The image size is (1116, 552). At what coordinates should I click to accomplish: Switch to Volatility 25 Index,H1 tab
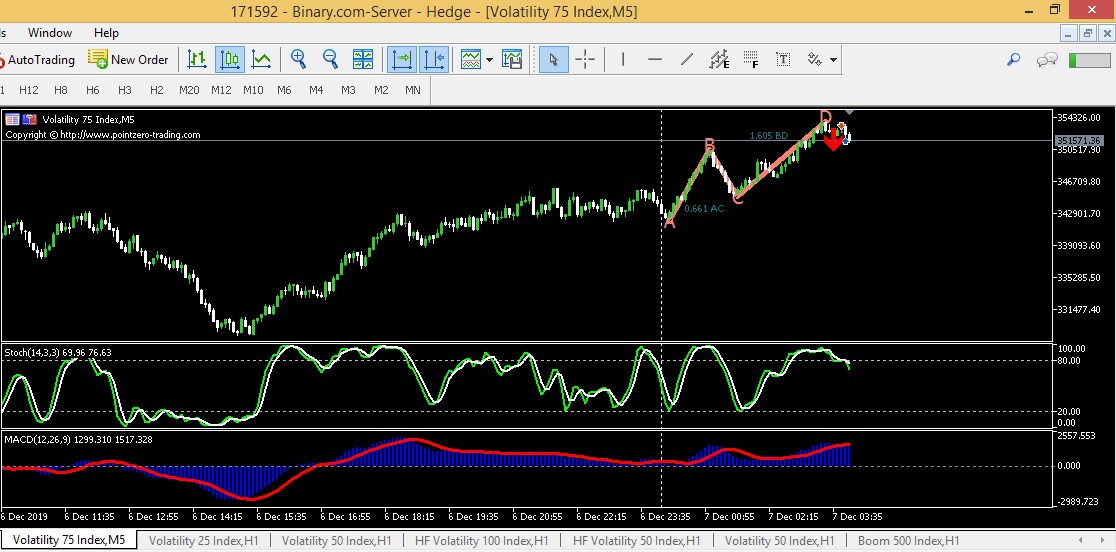pos(204,541)
